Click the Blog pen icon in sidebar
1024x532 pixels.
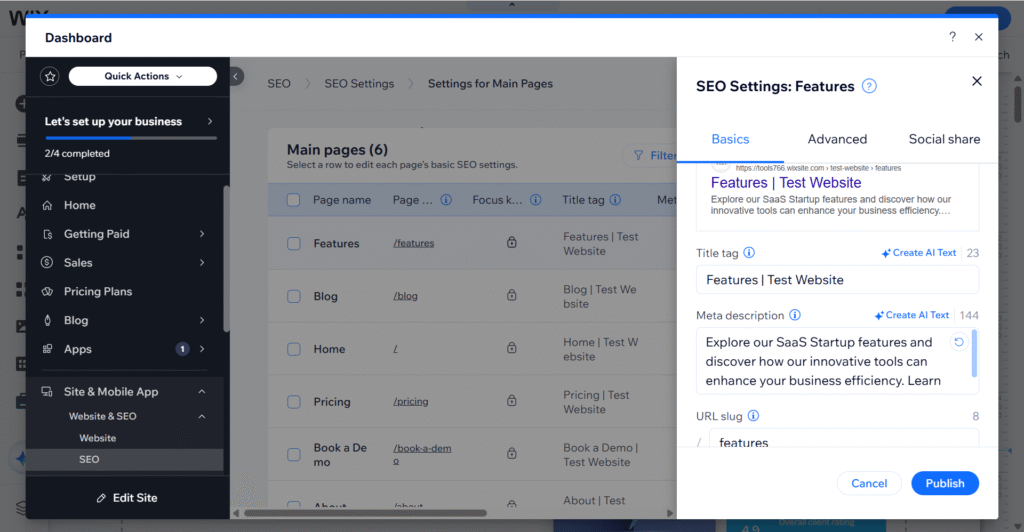47,320
